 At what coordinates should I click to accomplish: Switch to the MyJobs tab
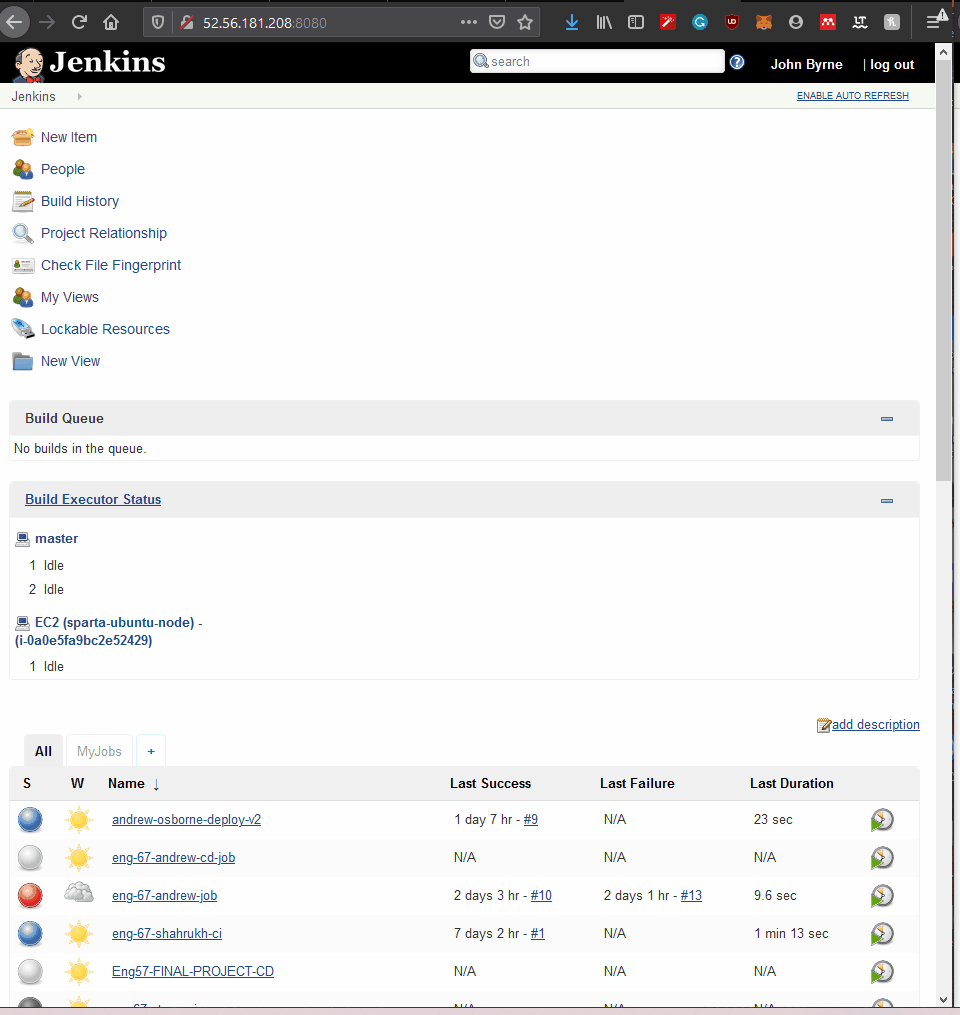99,751
